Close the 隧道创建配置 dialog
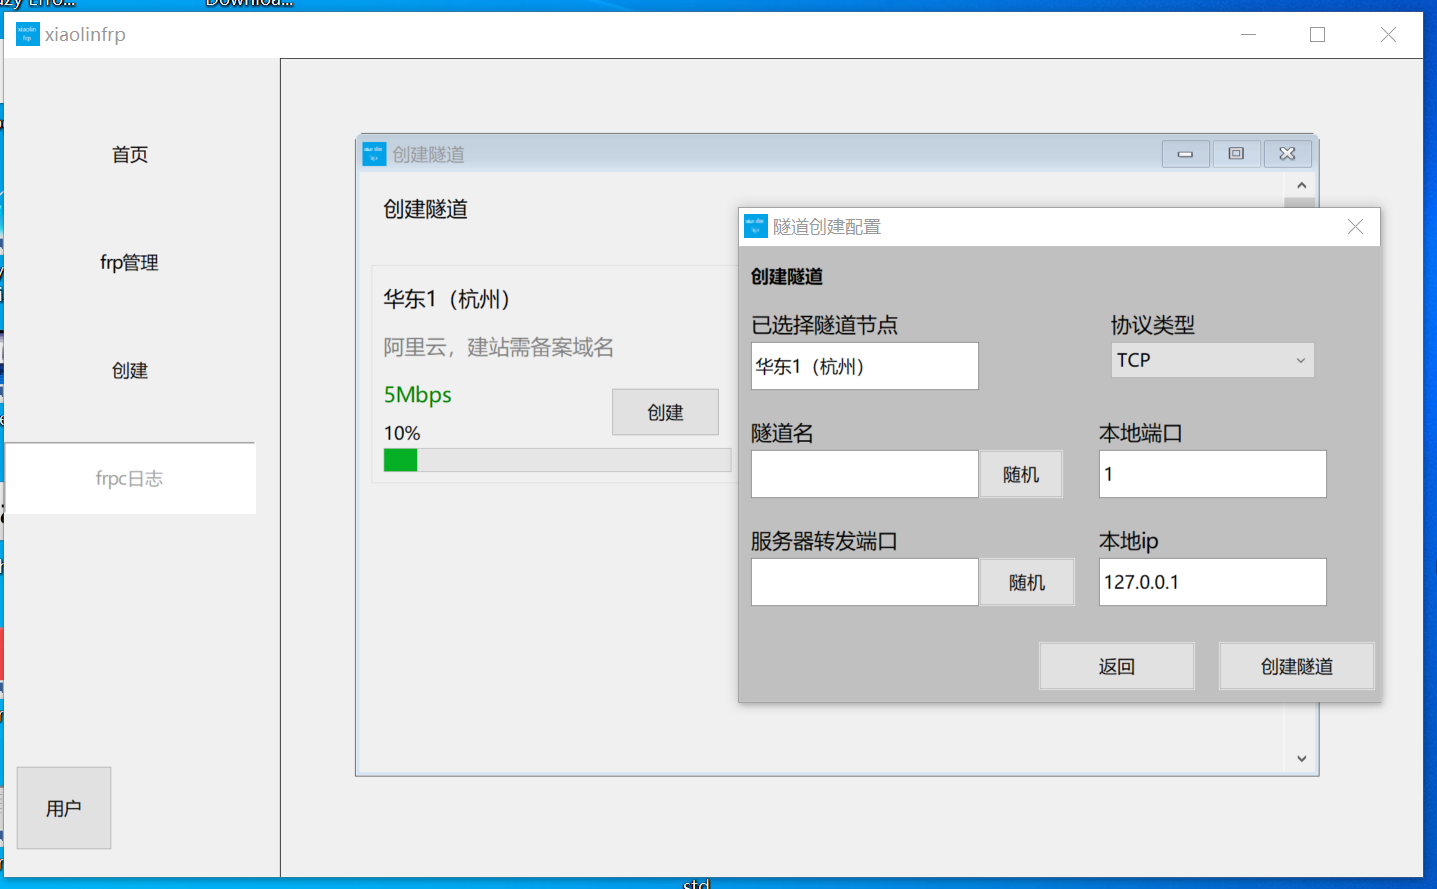 coord(1355,226)
